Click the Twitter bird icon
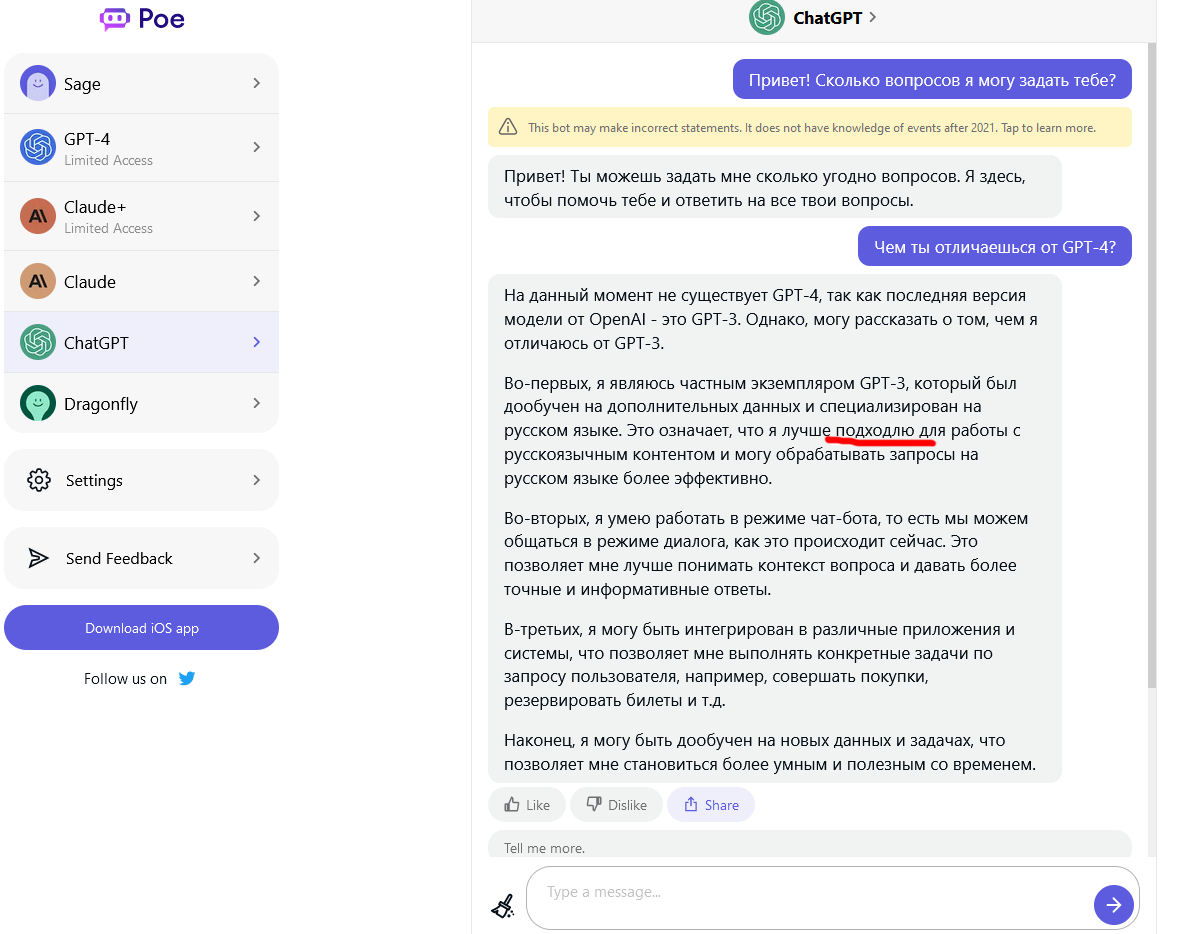This screenshot has width=1190, height=934. pyautogui.click(x=187, y=678)
